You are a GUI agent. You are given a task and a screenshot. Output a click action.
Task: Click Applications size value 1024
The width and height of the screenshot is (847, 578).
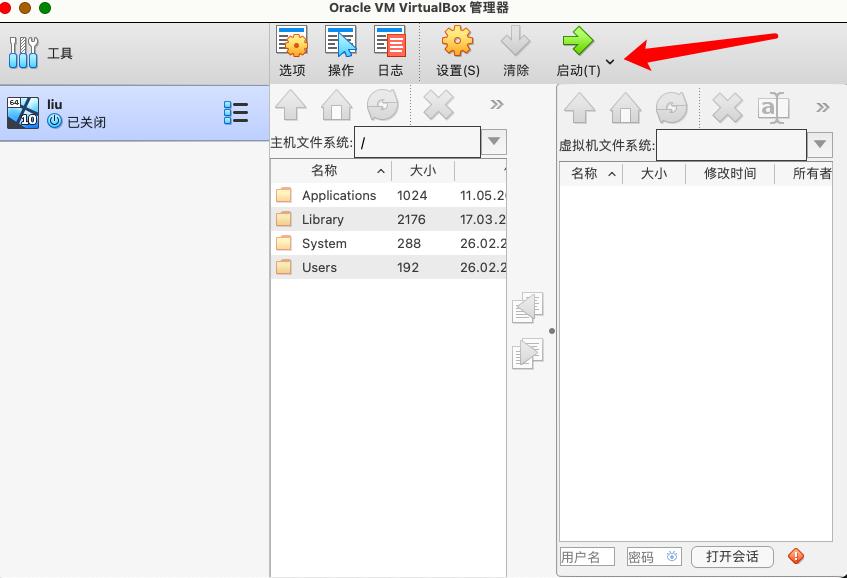[412, 196]
